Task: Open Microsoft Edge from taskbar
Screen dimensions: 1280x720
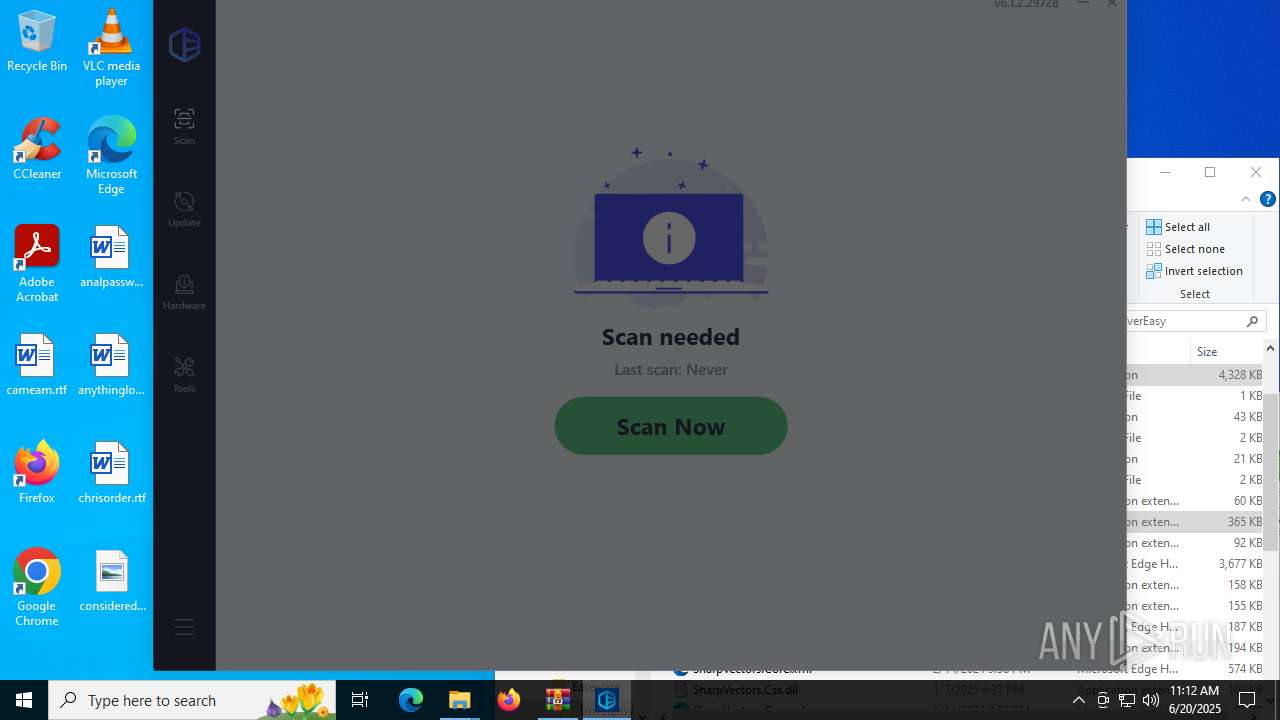Action: (411, 700)
